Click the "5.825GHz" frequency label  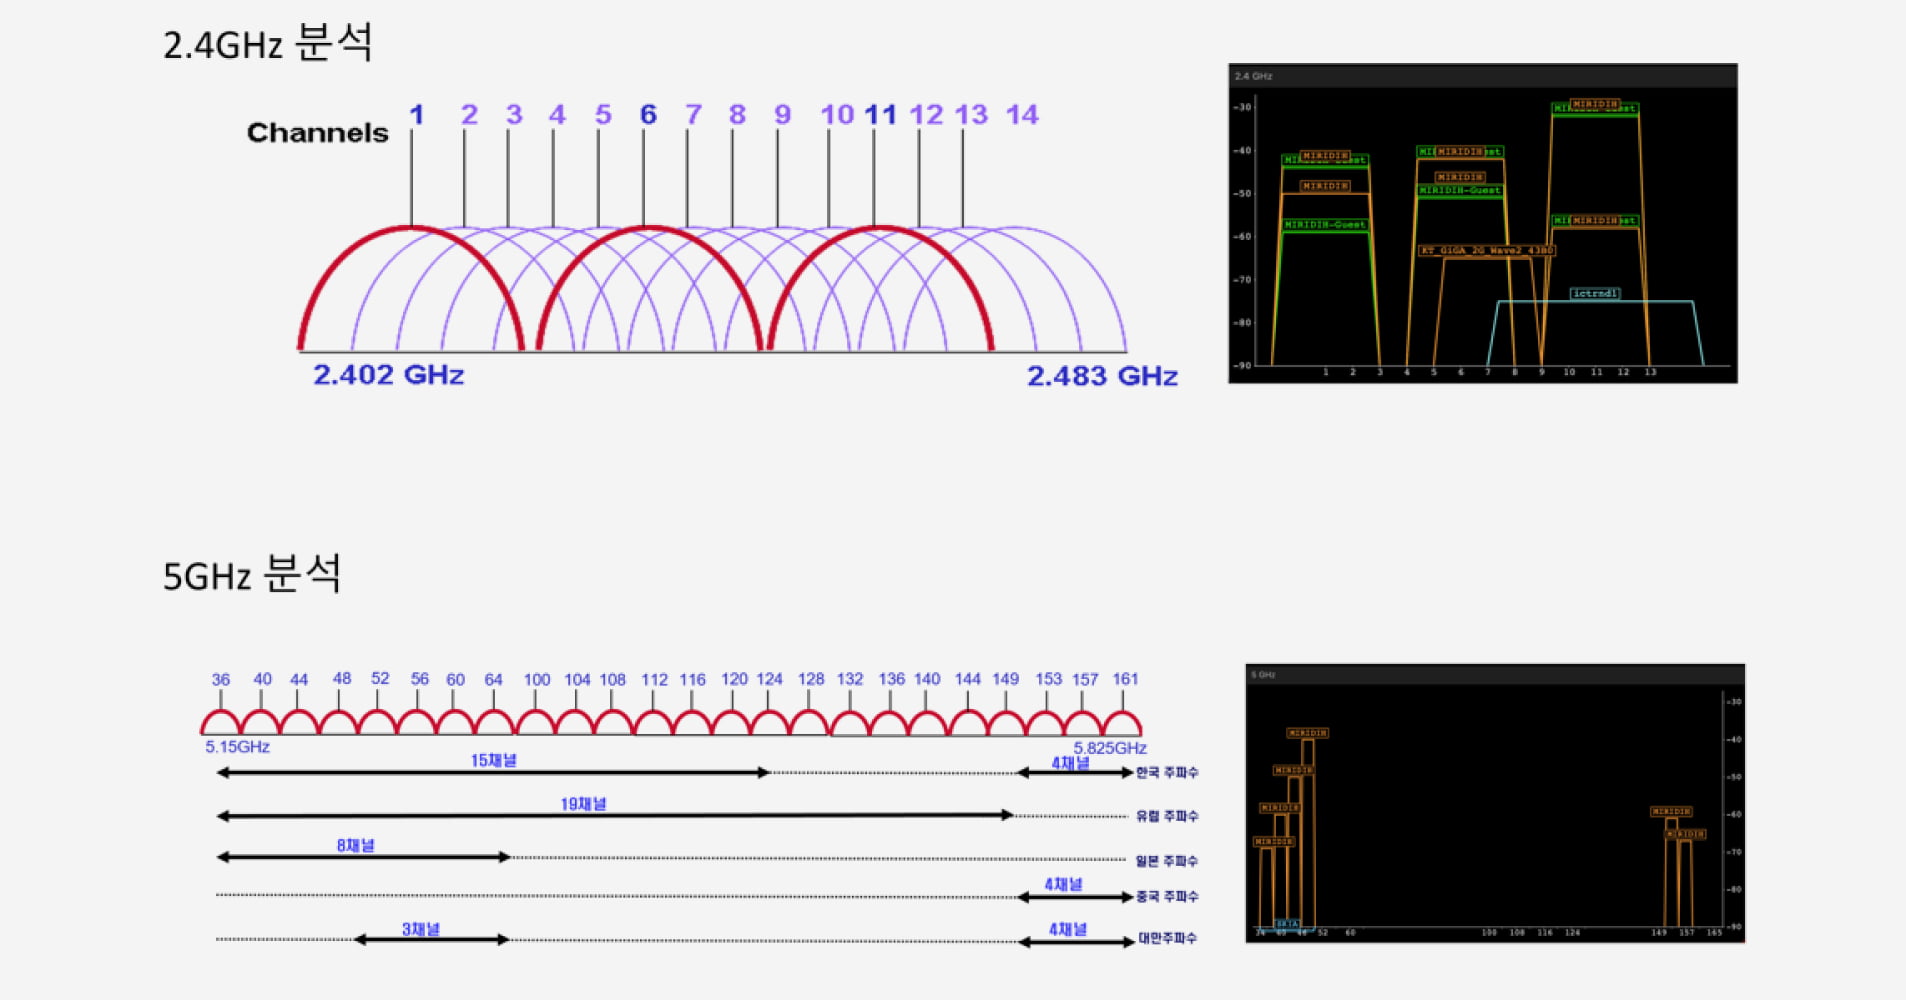coord(1109,748)
